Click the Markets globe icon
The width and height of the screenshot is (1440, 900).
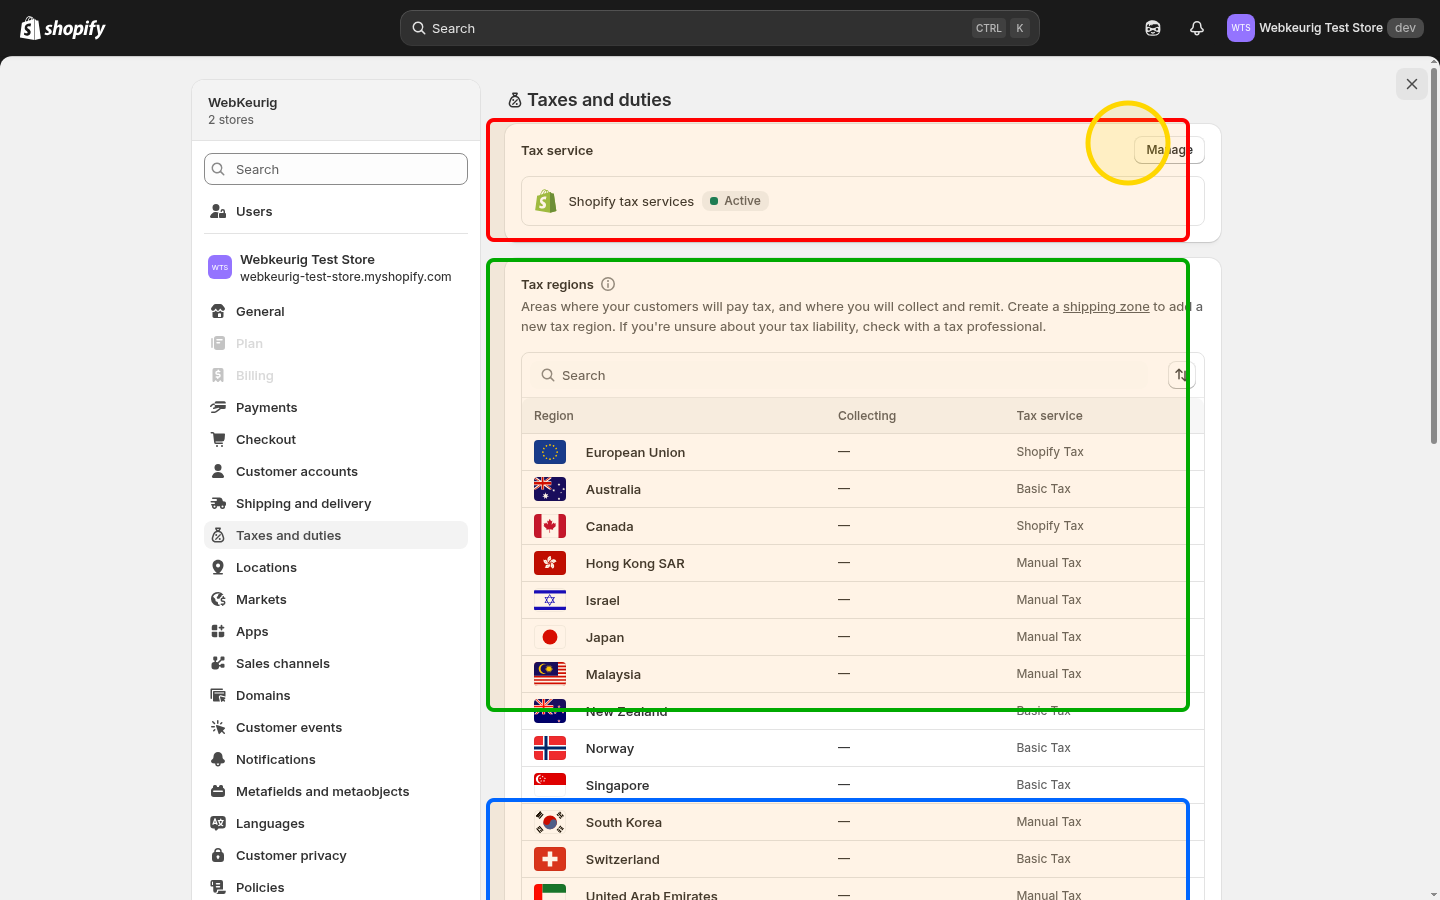pos(218,599)
